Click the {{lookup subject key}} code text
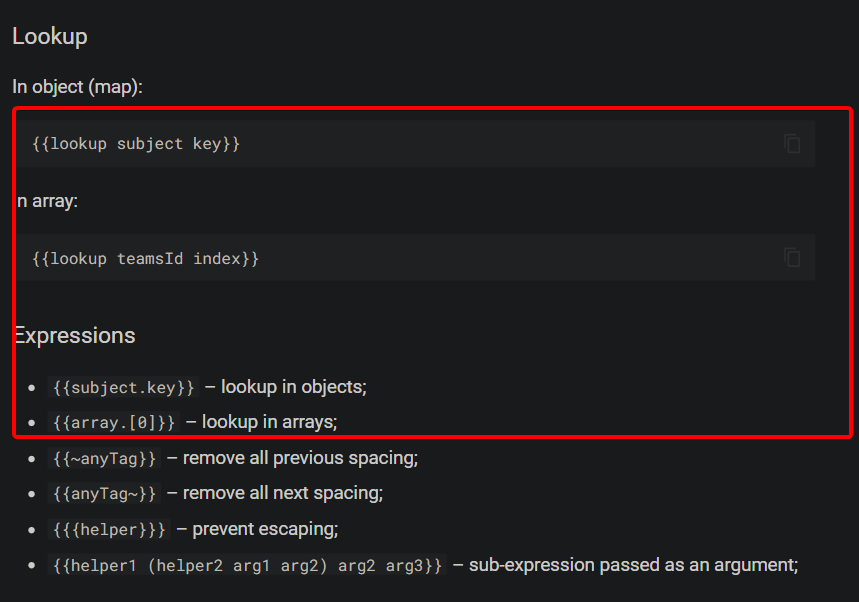 [x=136, y=144]
